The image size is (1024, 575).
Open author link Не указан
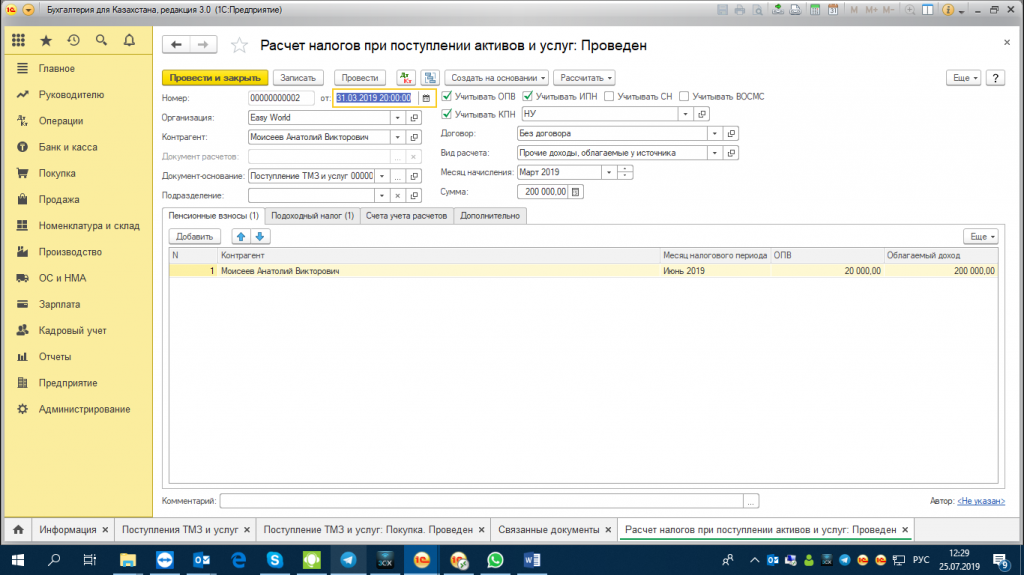981,501
